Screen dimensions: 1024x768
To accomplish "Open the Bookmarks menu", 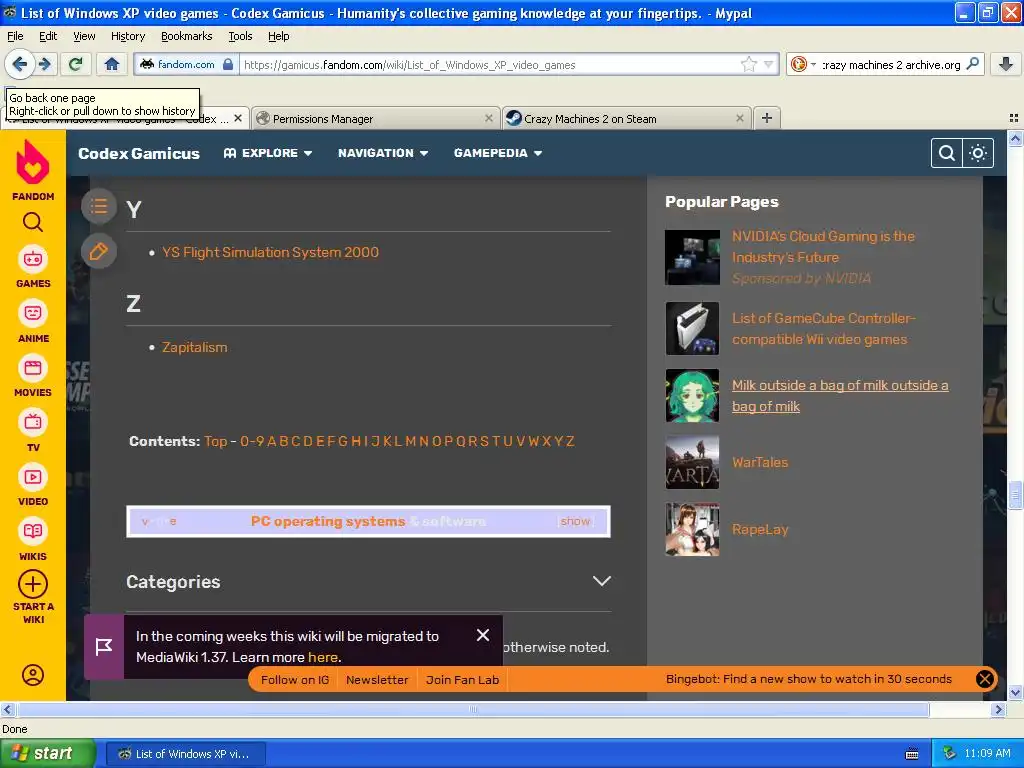I will pyautogui.click(x=187, y=36).
